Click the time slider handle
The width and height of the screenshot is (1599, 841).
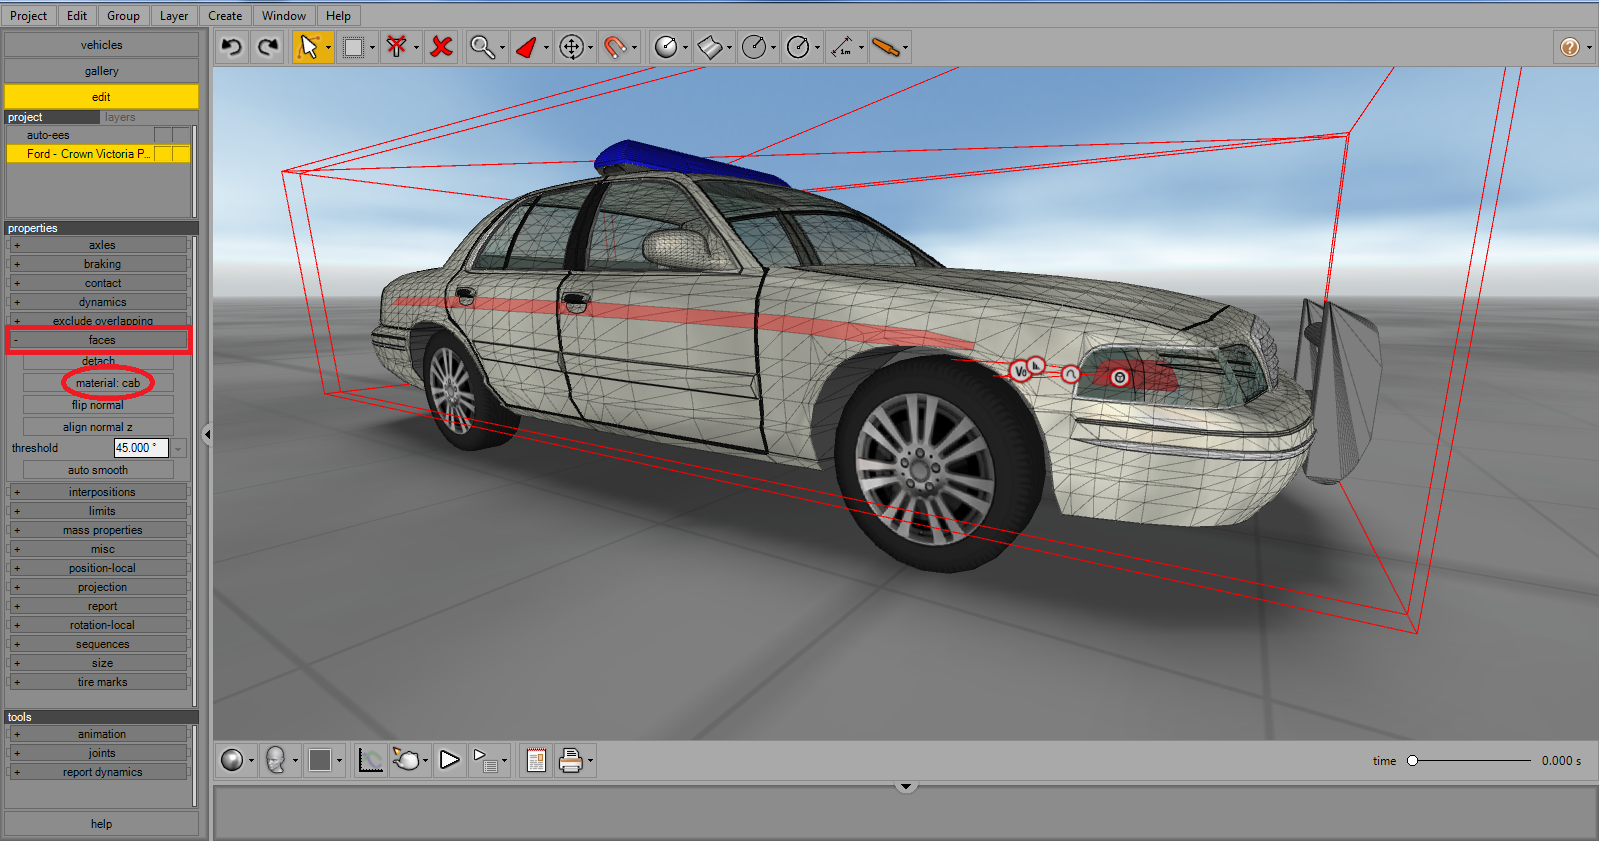1412,761
